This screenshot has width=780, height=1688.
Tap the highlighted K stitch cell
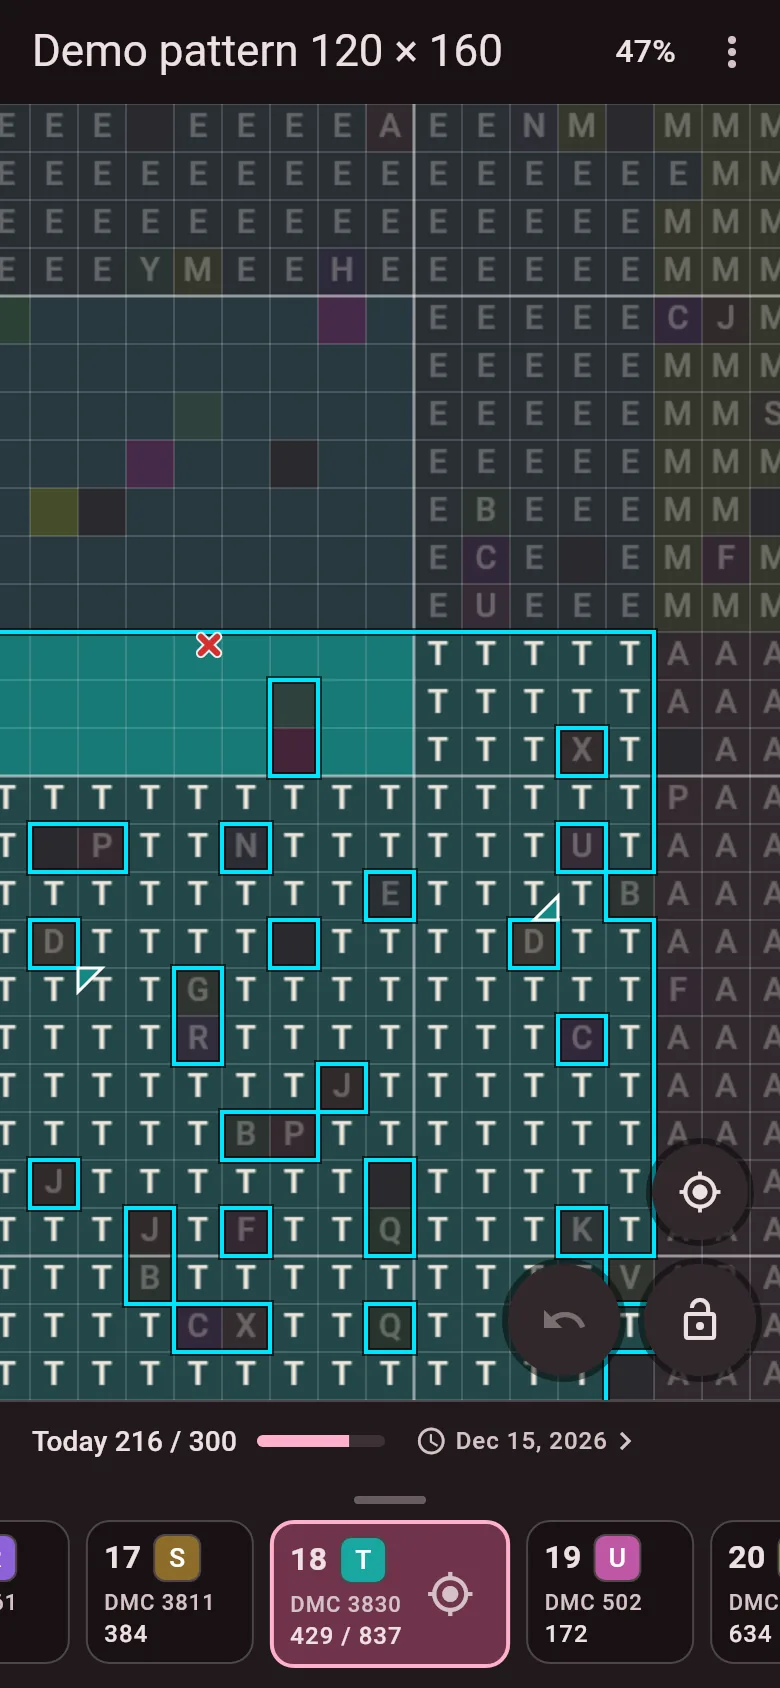(x=582, y=1231)
